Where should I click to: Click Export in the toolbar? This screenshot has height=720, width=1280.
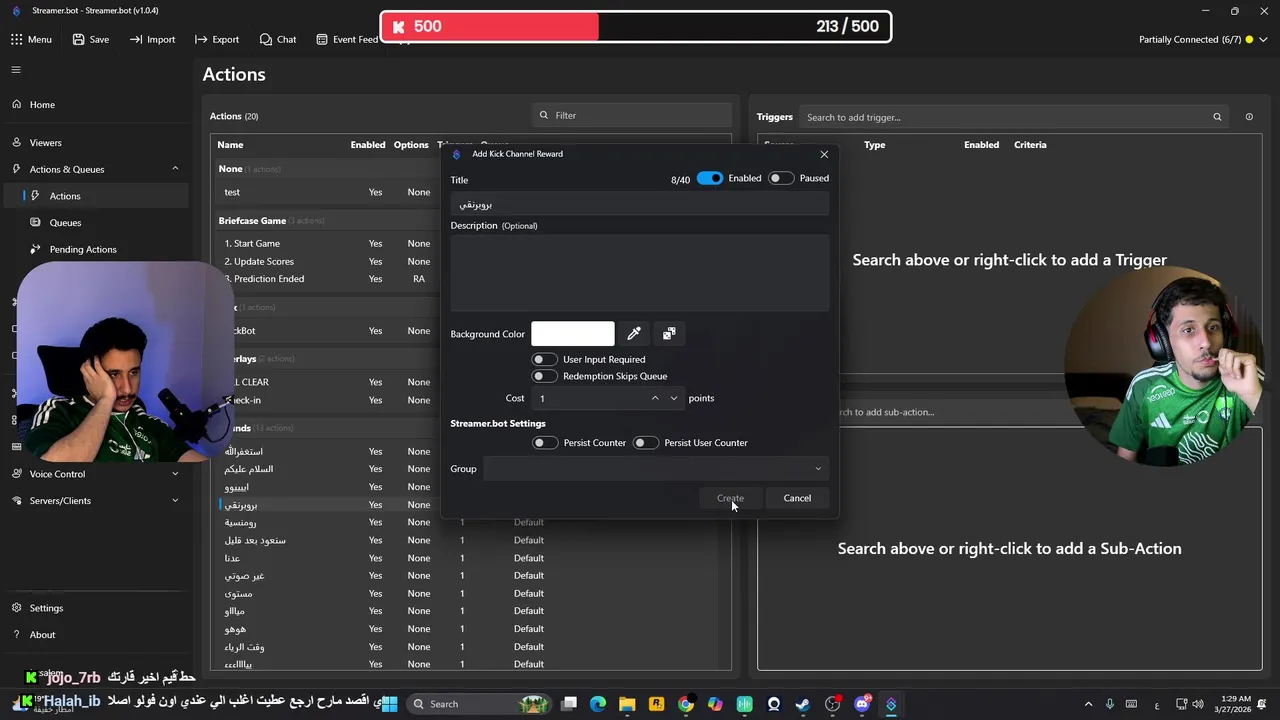[217, 39]
